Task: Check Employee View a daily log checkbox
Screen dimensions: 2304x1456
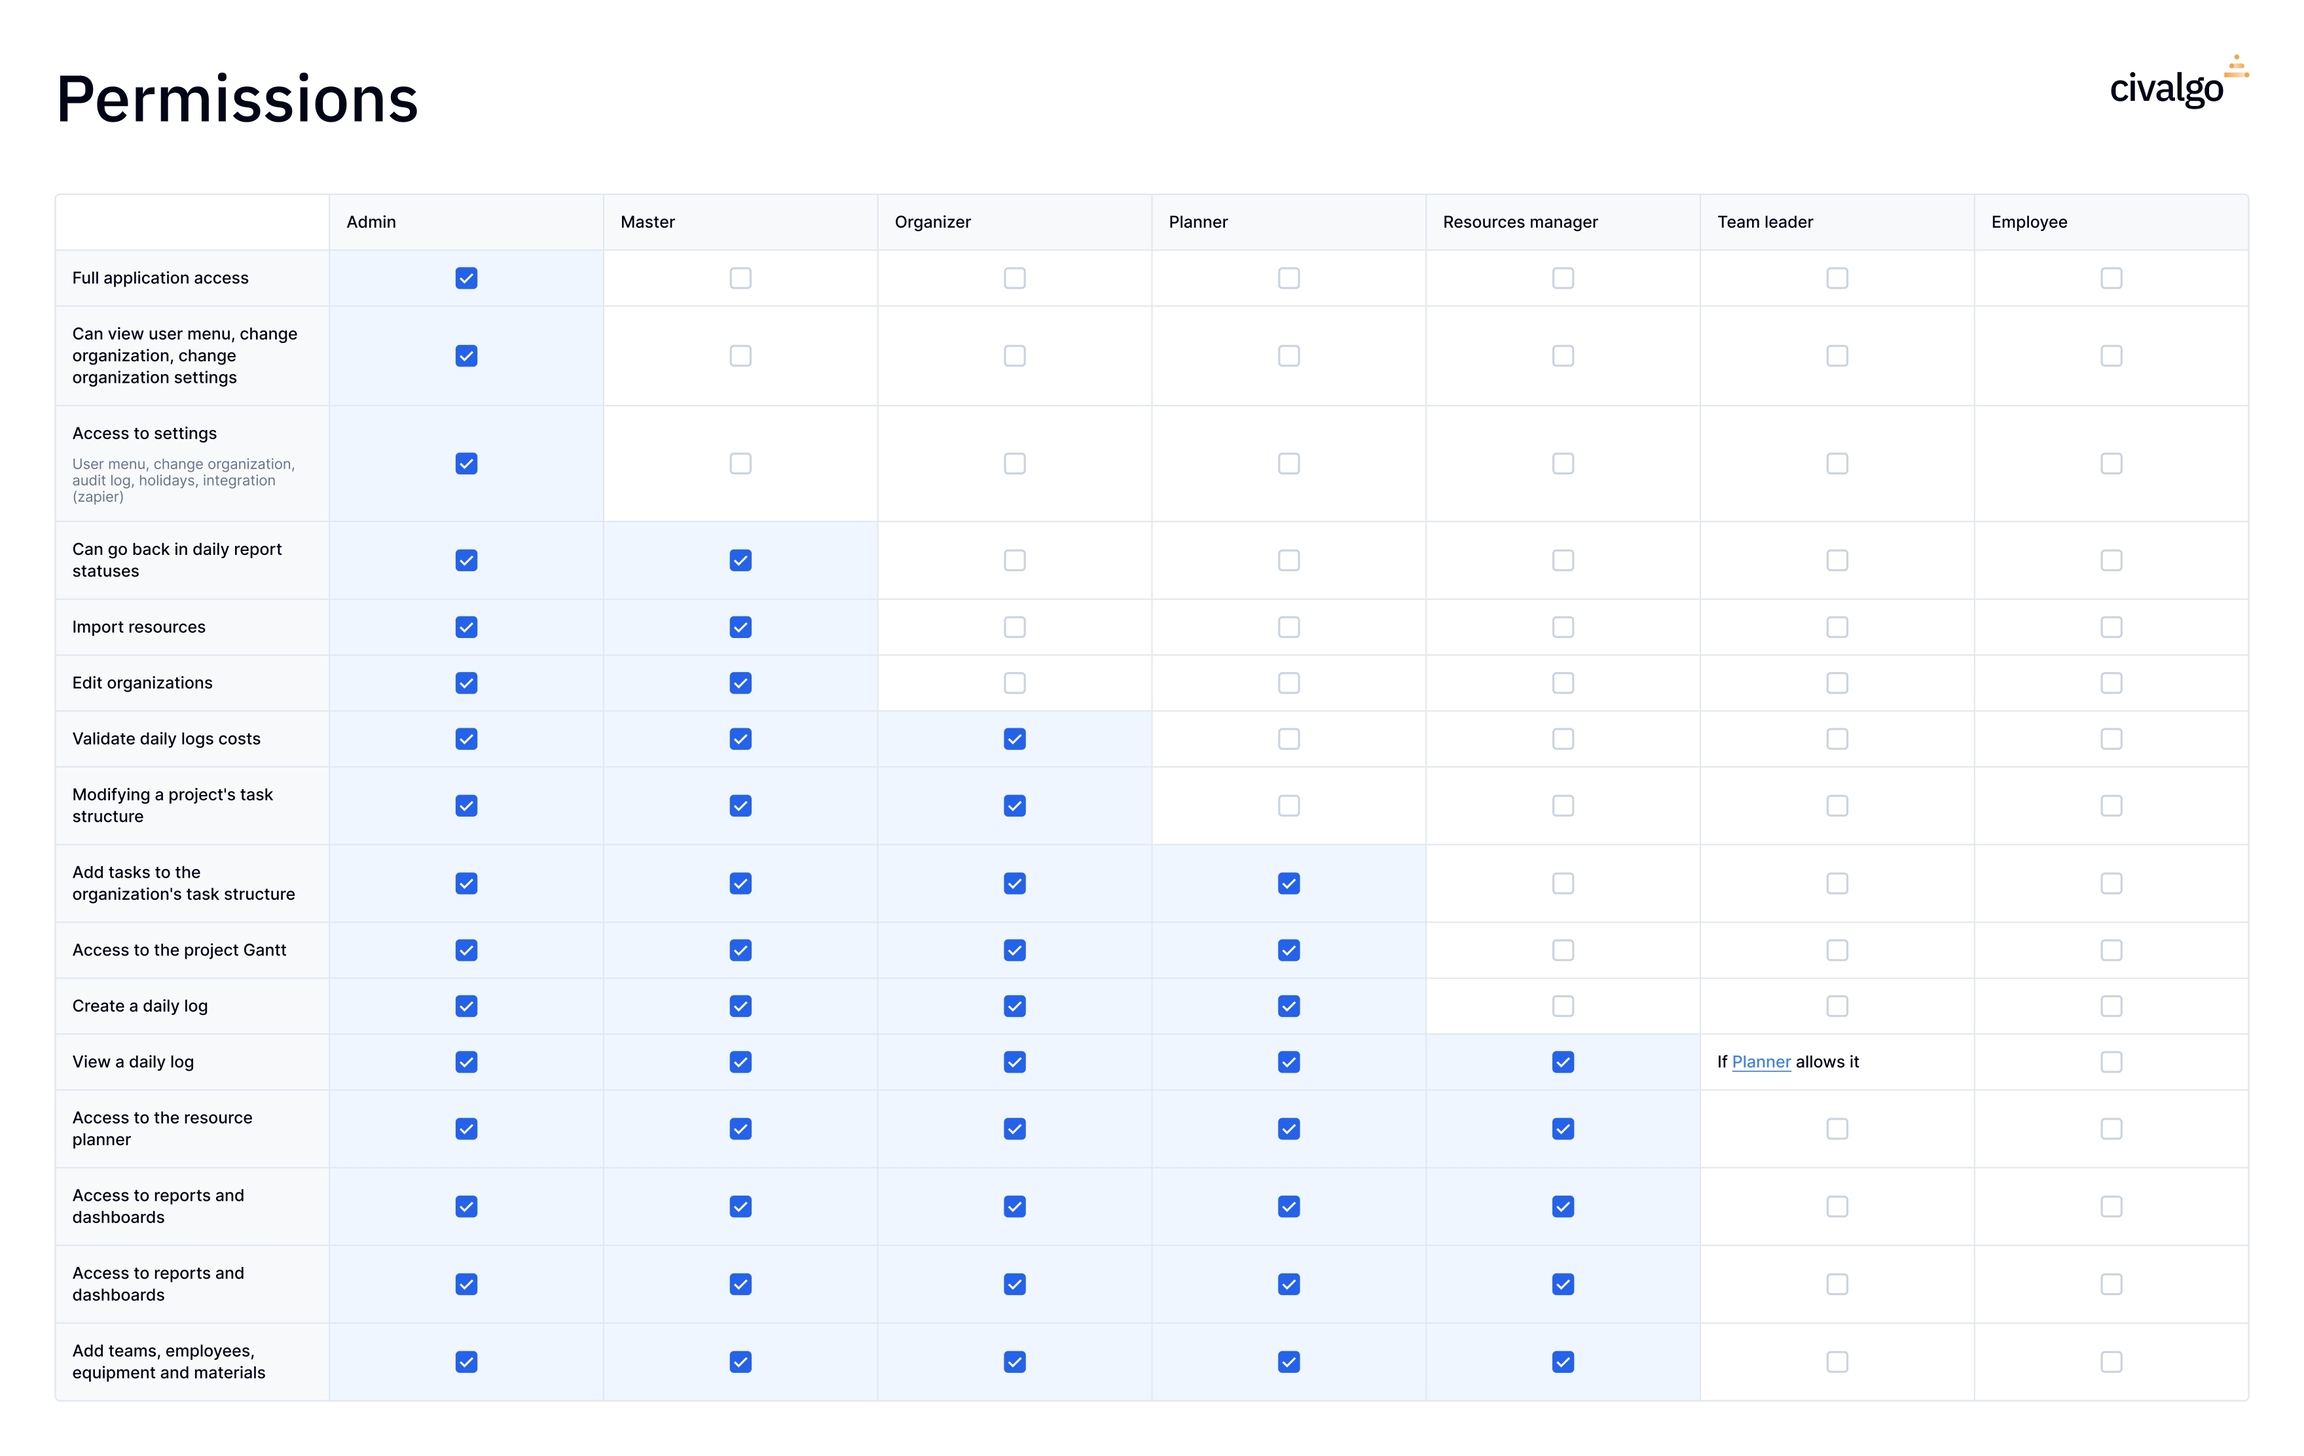Action: pos(2111,1062)
